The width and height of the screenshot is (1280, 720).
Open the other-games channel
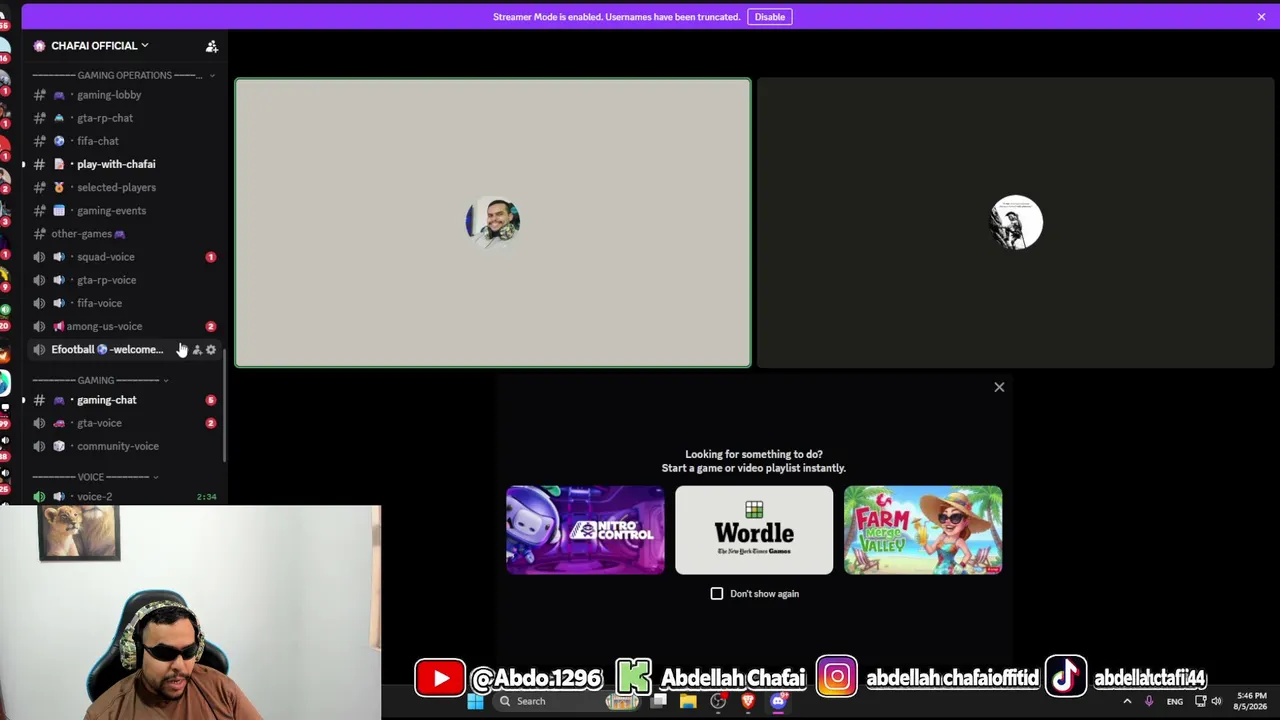tap(124, 233)
